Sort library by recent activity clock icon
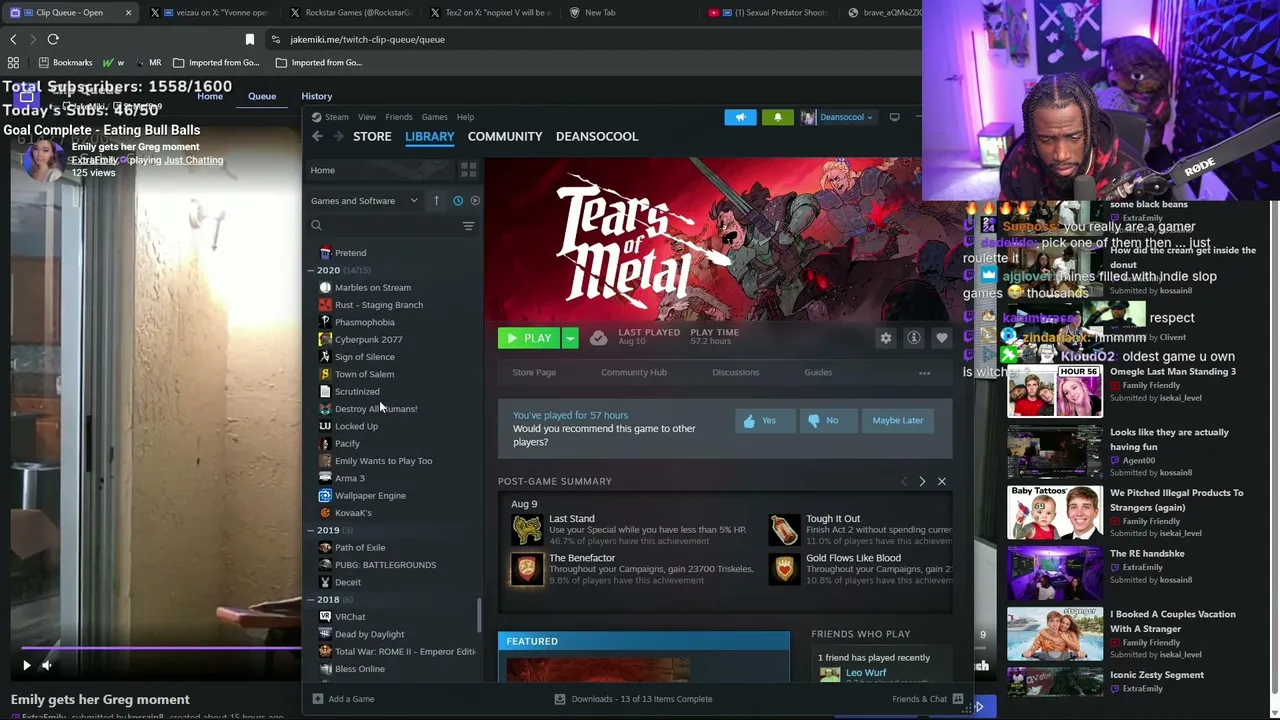The image size is (1280, 720). pyautogui.click(x=458, y=201)
